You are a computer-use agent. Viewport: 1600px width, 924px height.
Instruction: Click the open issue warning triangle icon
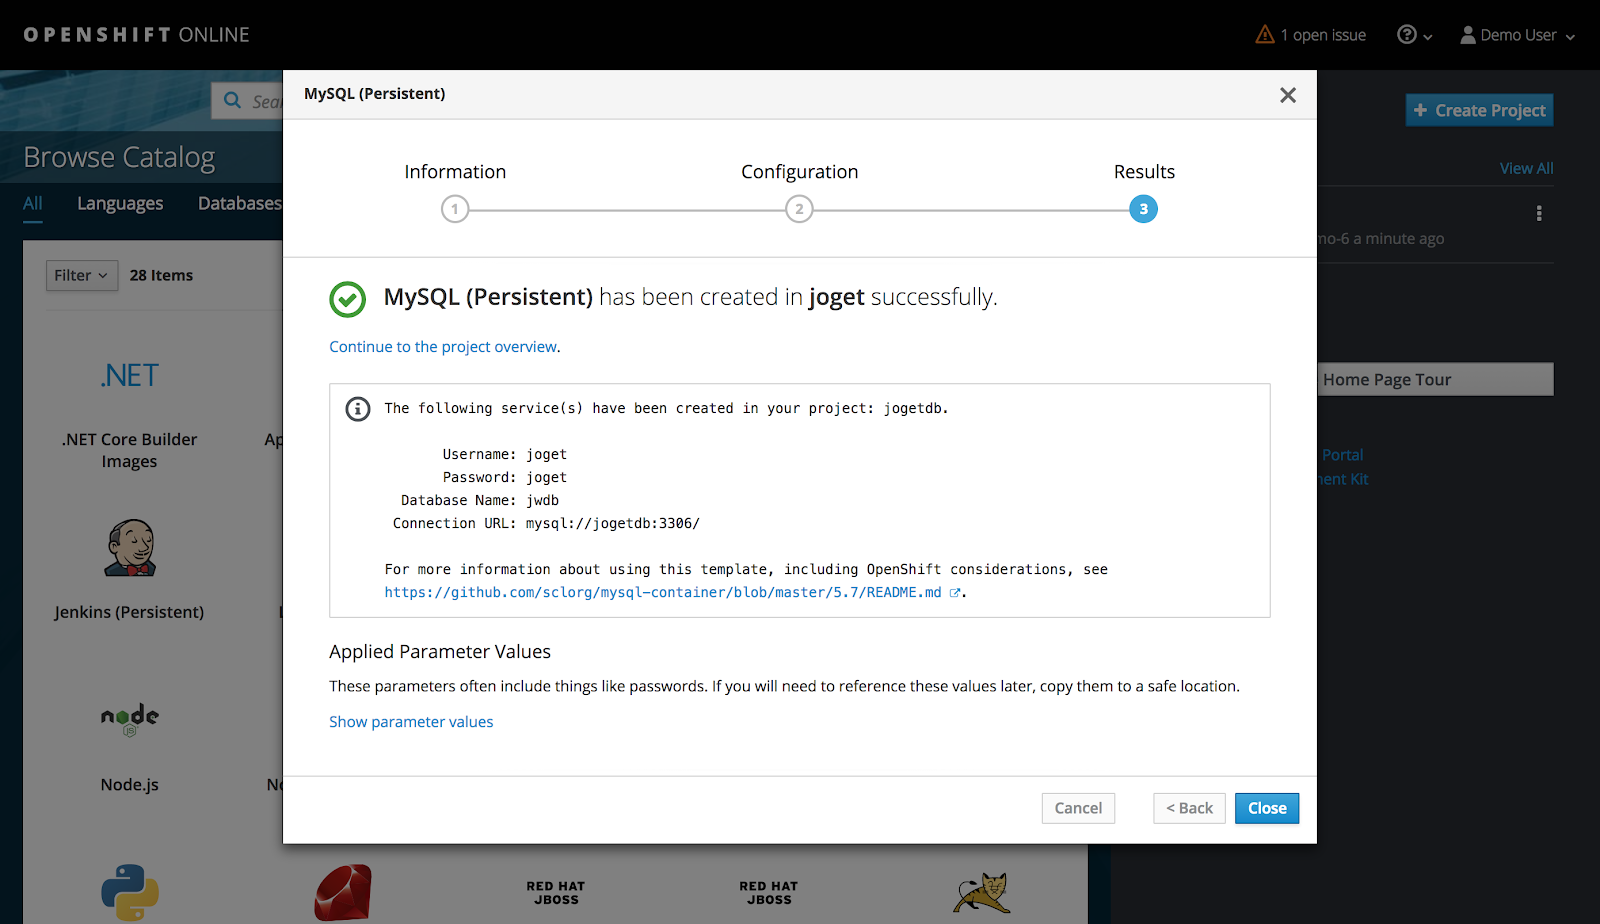(1265, 35)
